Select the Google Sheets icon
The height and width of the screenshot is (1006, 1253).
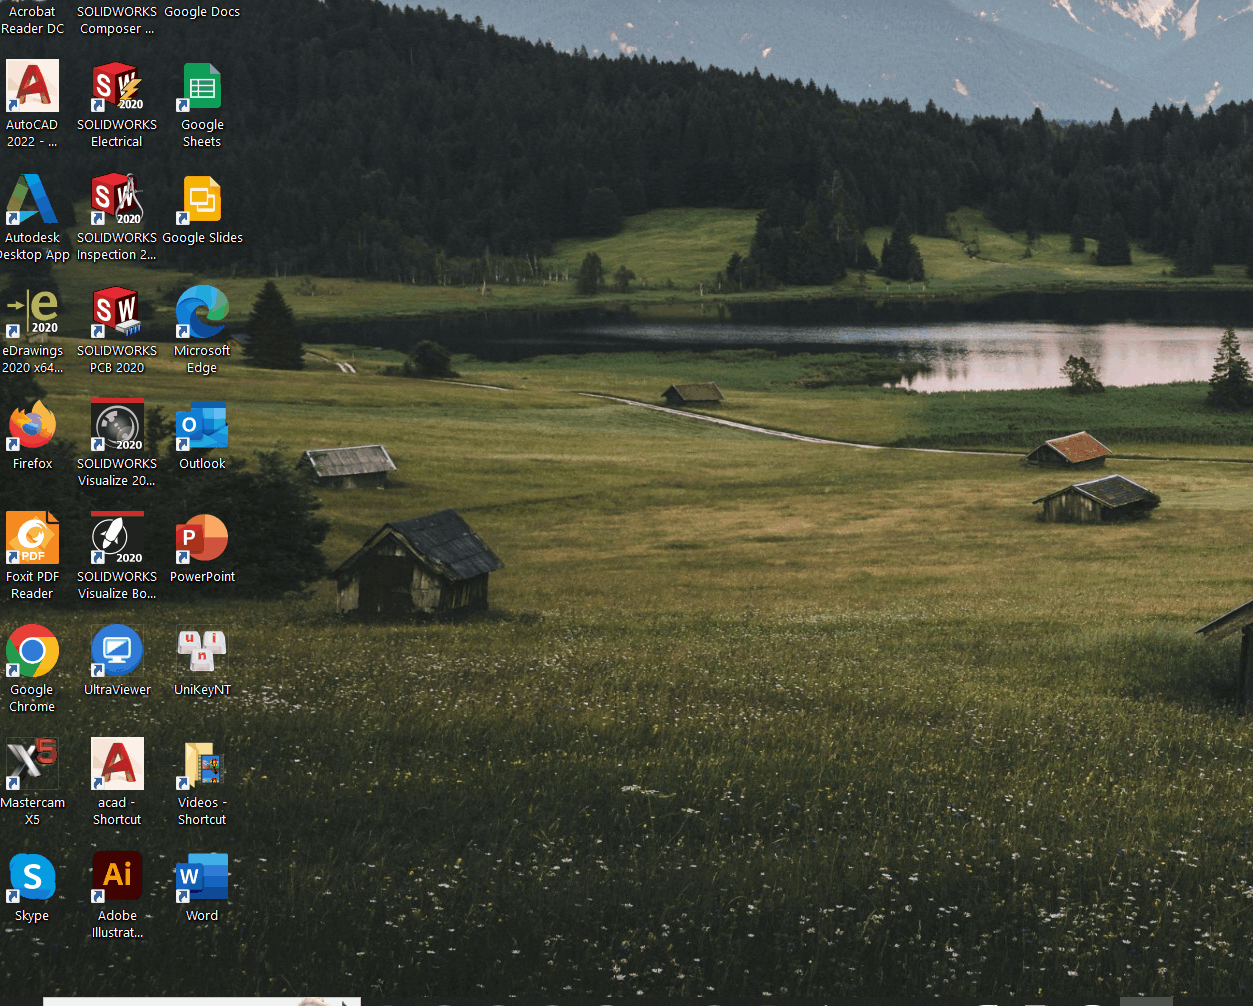(202, 87)
